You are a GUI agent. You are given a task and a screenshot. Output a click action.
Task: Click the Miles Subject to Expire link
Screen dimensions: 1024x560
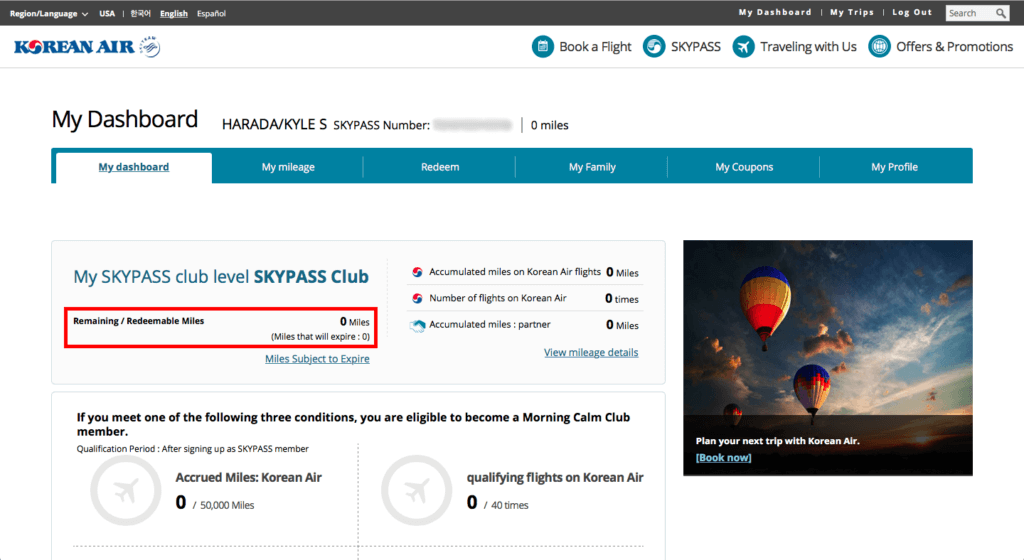click(317, 359)
